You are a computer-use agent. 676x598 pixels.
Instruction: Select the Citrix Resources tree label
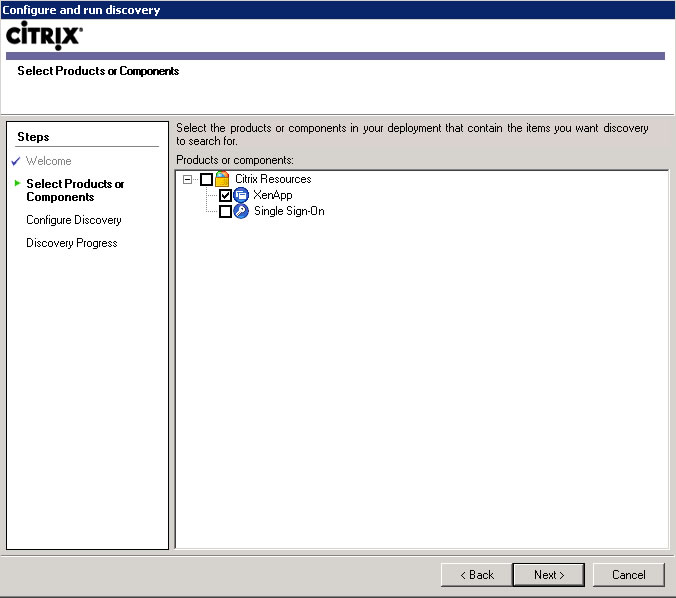coord(273,179)
